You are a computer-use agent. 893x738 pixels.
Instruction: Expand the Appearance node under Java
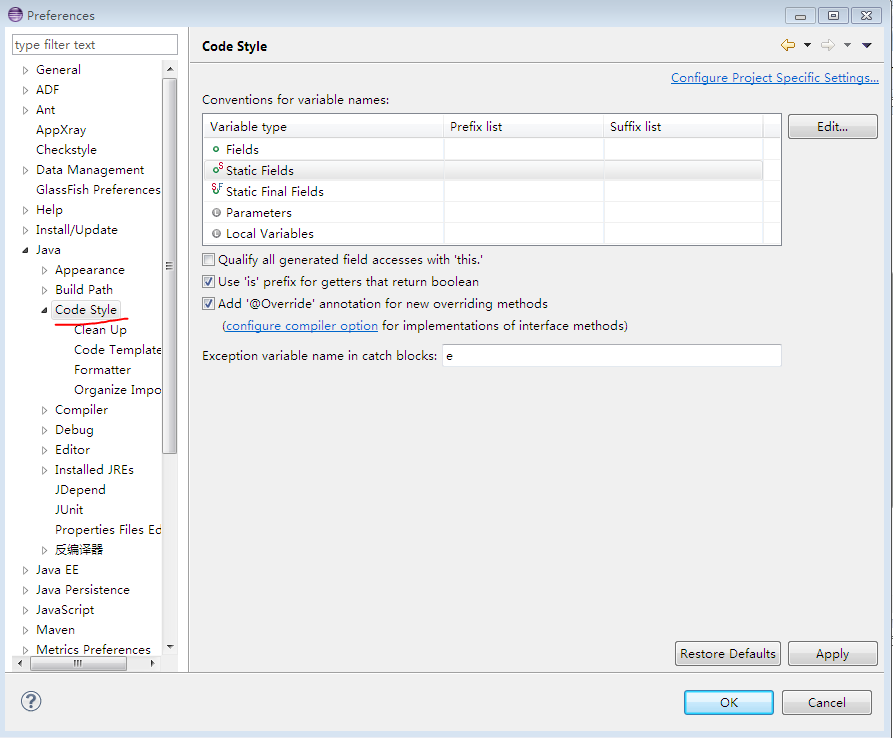coord(44,270)
